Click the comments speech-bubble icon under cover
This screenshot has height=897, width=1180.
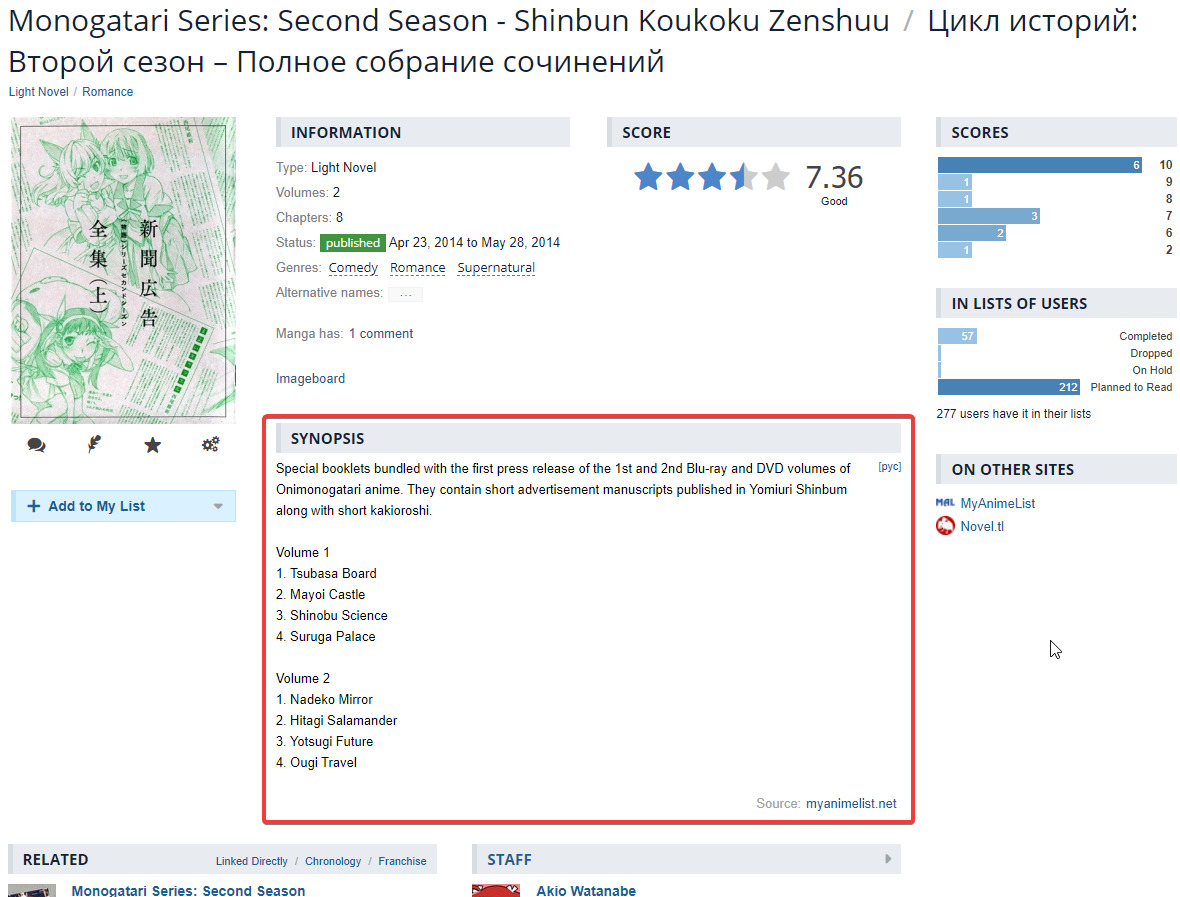click(37, 445)
